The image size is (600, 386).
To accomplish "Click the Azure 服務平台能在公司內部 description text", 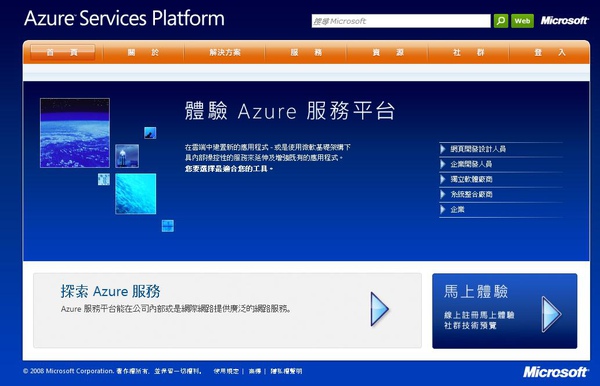I will coord(176,309).
